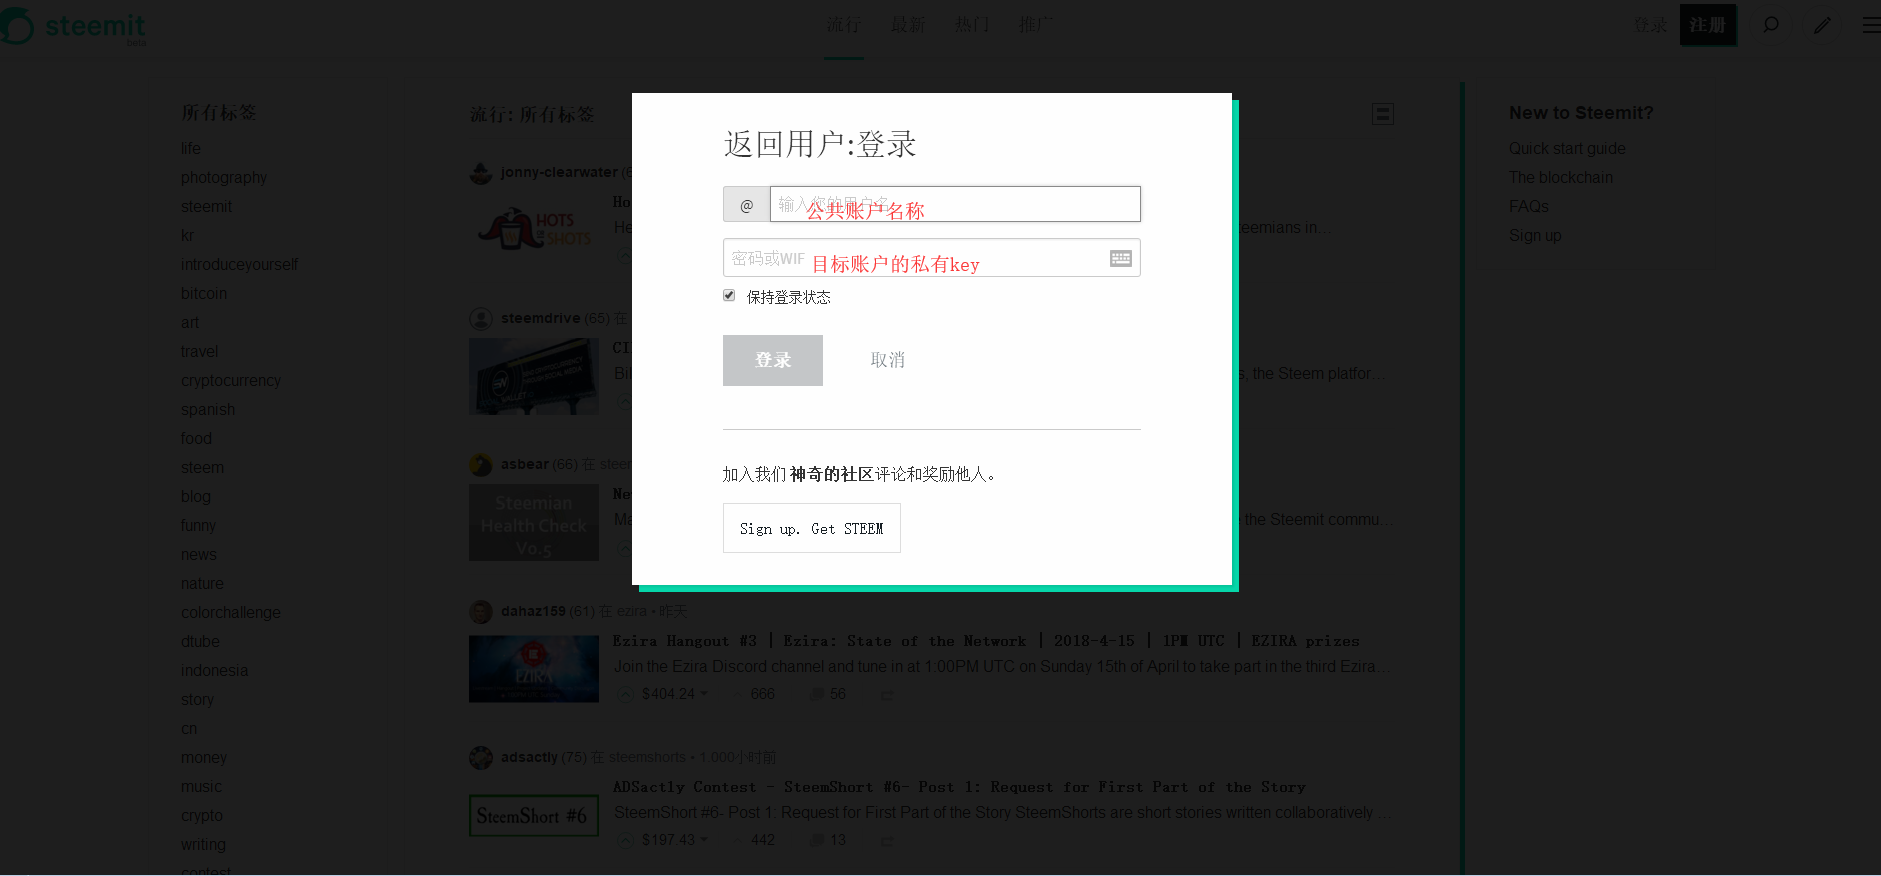Switch to the 最新 new tab
Screen dimensions: 1881x876
point(908,25)
